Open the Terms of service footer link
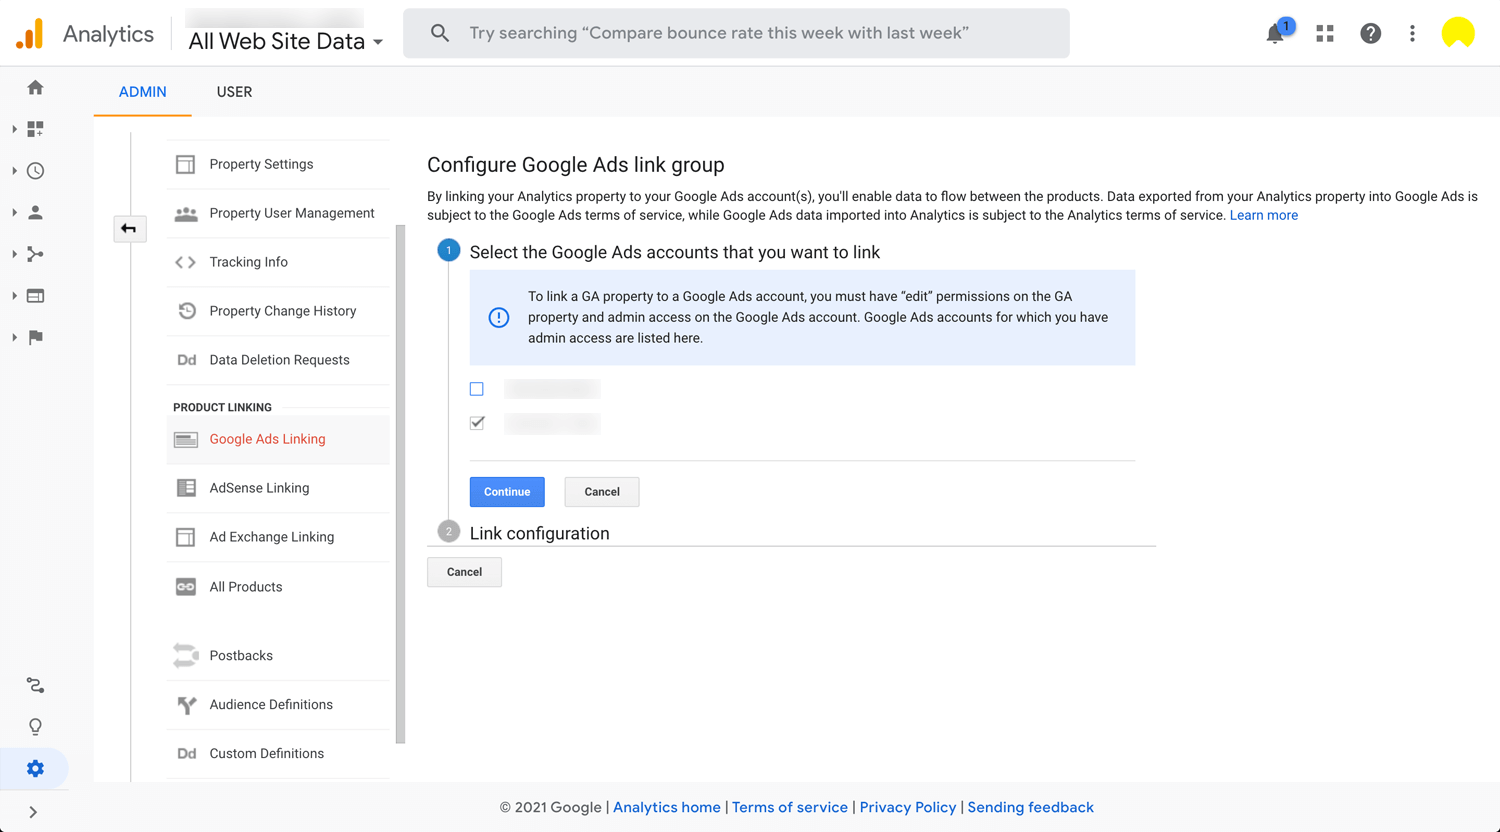Screen dimensions: 1500x832 coord(790,807)
